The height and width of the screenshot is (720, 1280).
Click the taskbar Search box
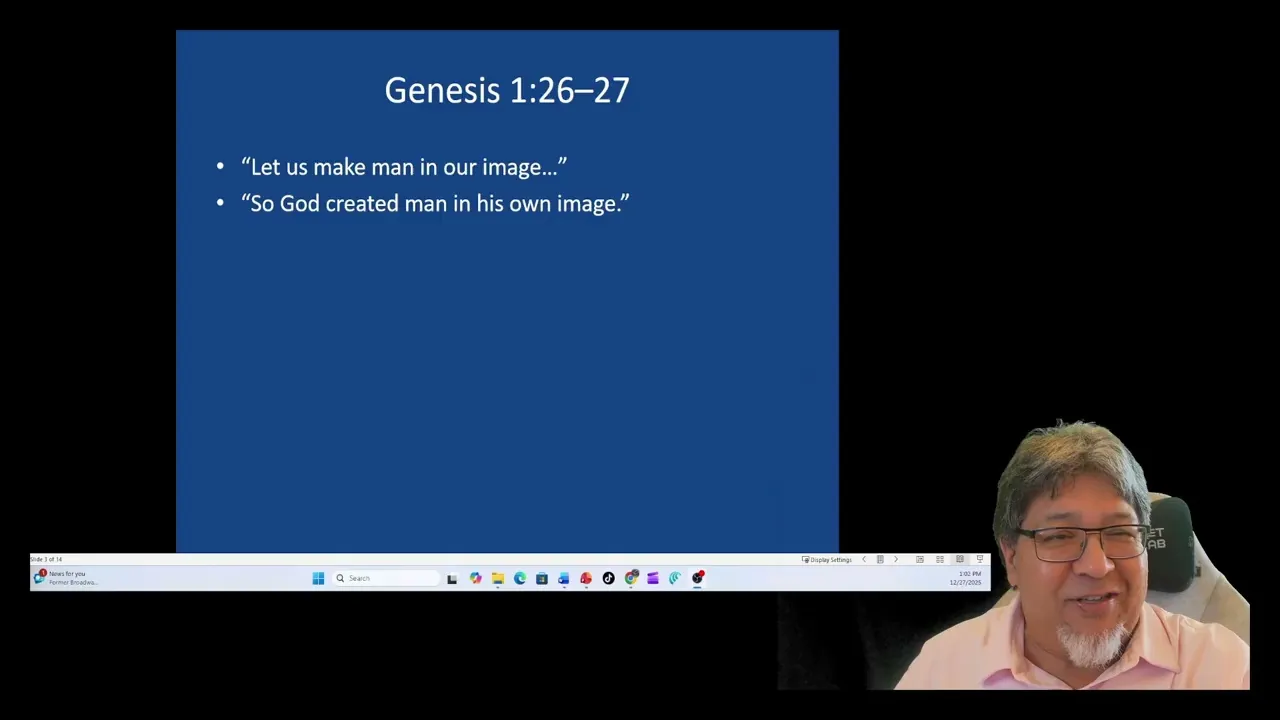[387, 578]
